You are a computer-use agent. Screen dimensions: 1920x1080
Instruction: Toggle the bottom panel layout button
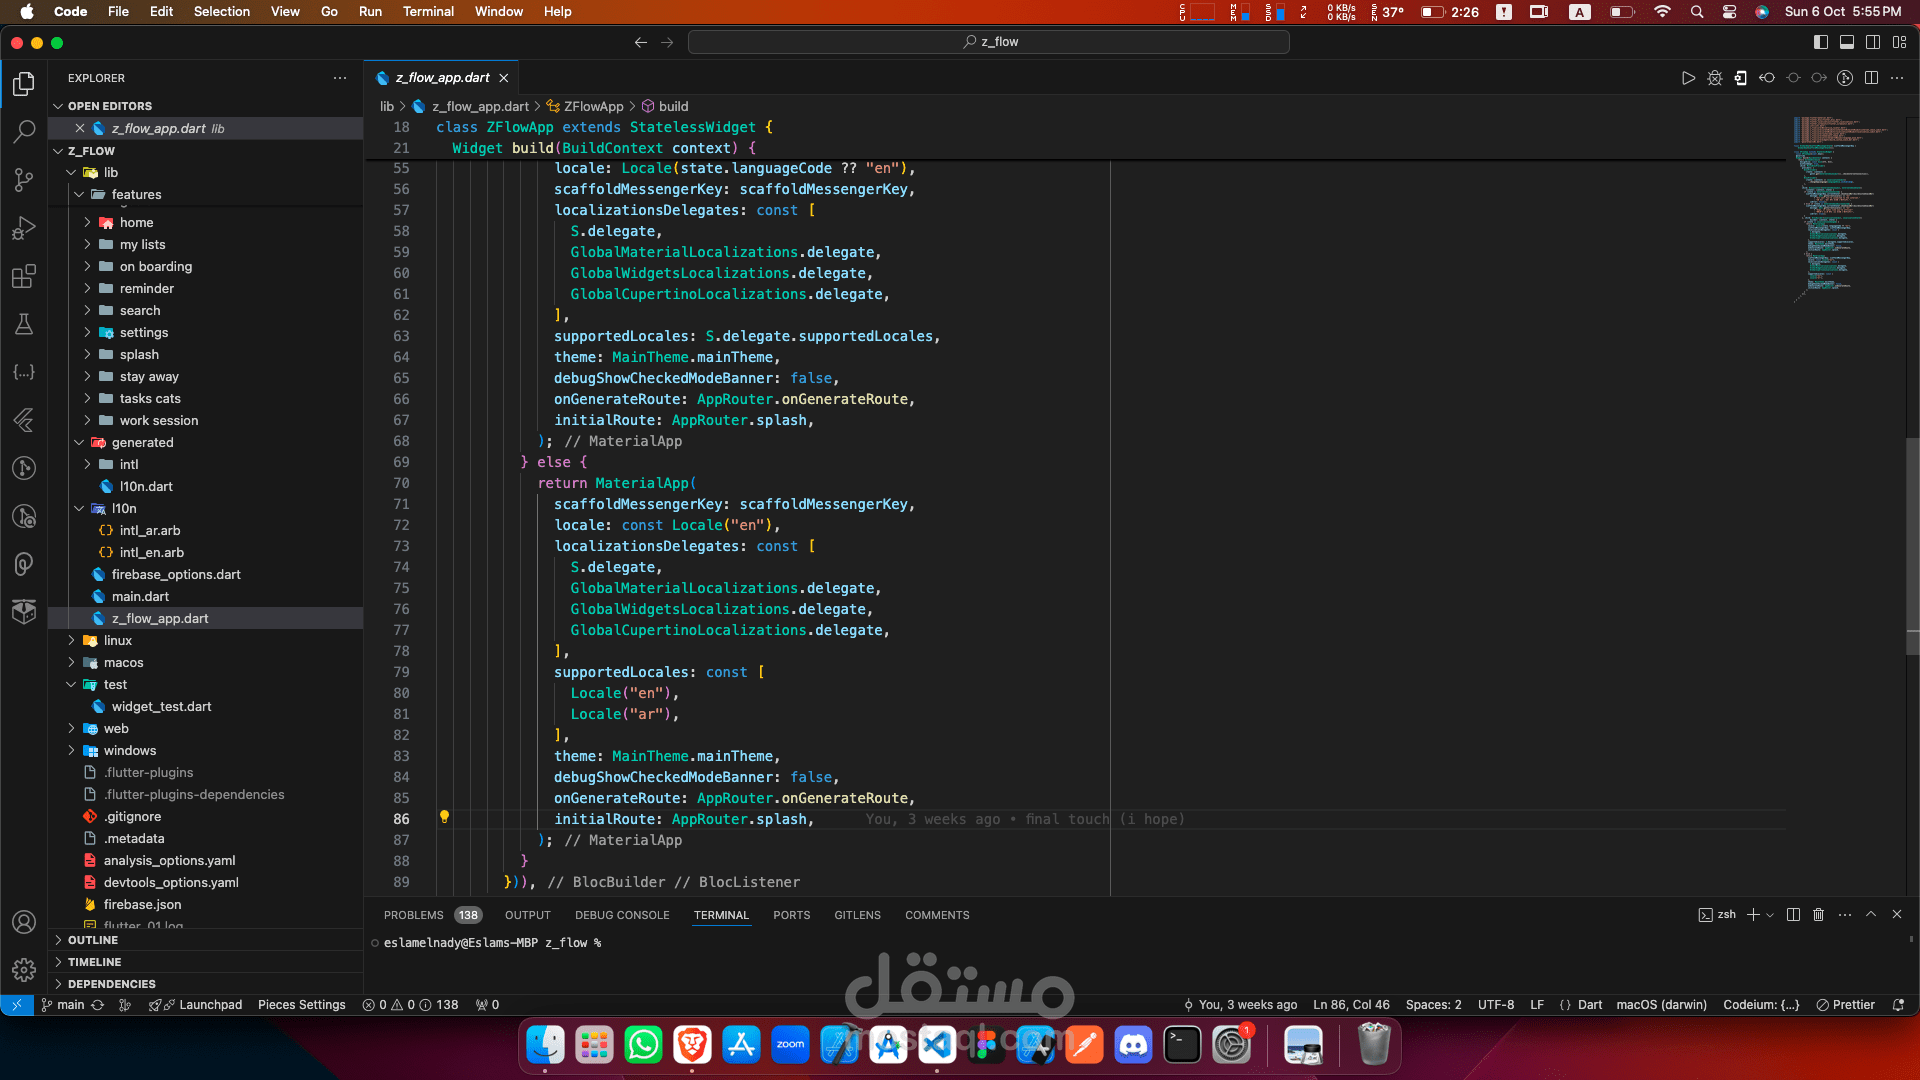pos(1847,42)
